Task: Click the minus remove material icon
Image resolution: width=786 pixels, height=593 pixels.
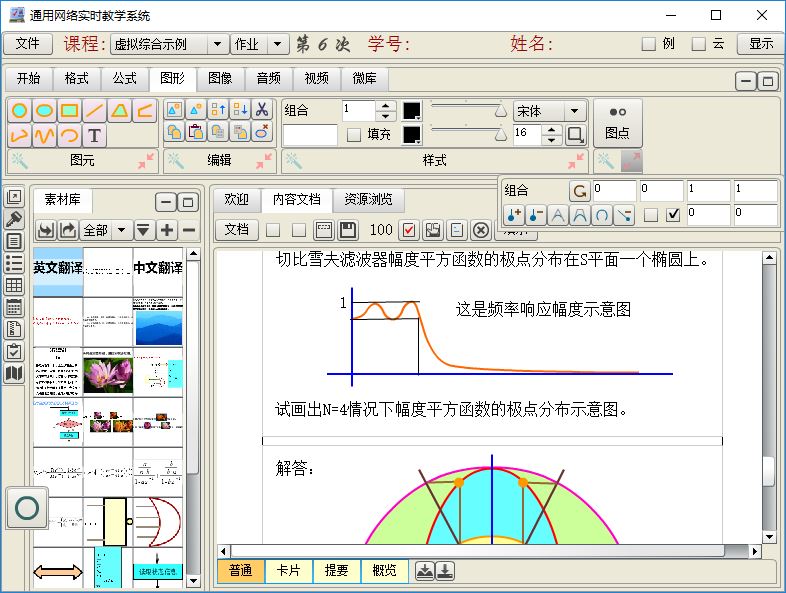Action: point(188,230)
